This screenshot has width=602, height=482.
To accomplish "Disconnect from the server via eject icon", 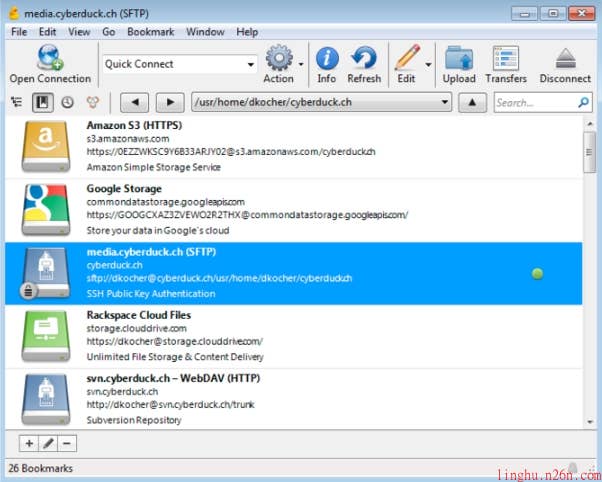I will click(x=565, y=58).
